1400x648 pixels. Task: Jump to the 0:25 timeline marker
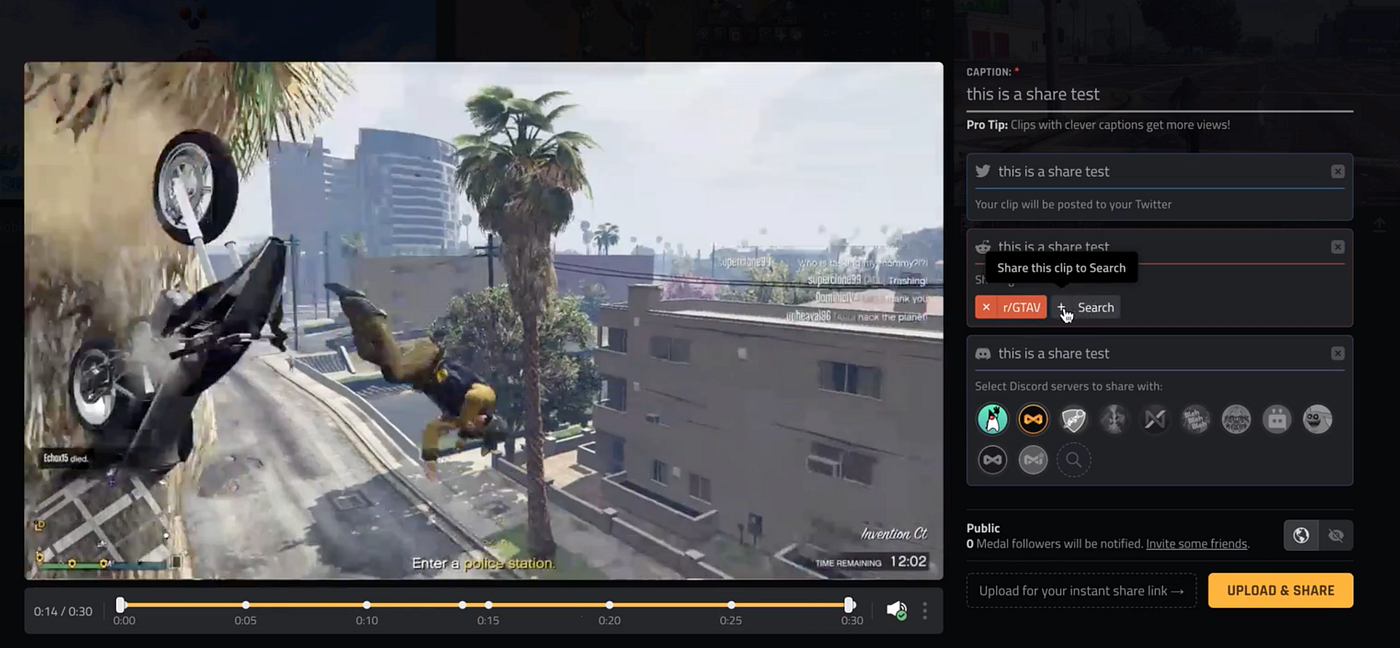[731, 605]
